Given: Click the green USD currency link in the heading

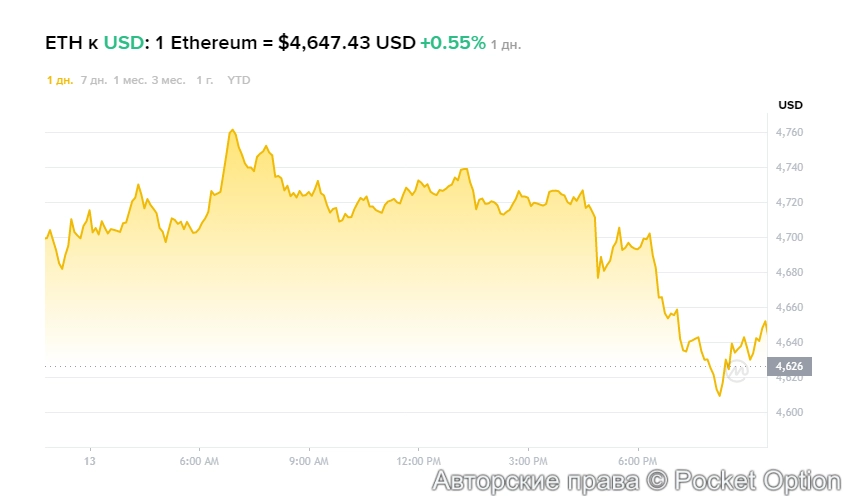Looking at the screenshot, I should [x=123, y=43].
